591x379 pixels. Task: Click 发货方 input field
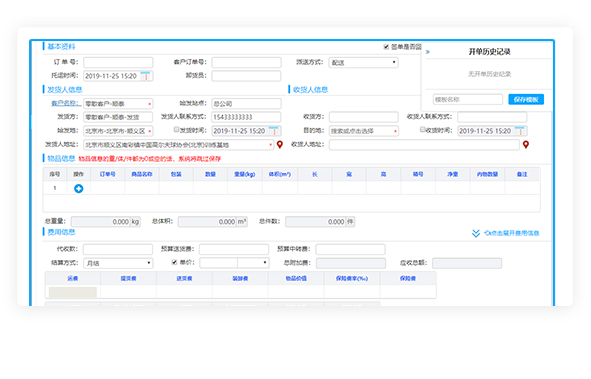coord(118,117)
